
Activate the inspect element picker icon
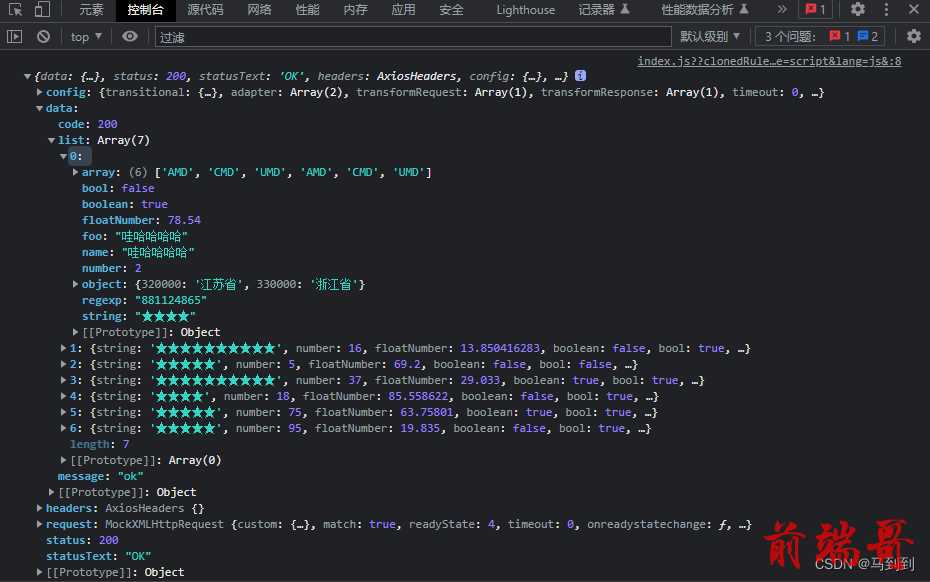coord(15,9)
